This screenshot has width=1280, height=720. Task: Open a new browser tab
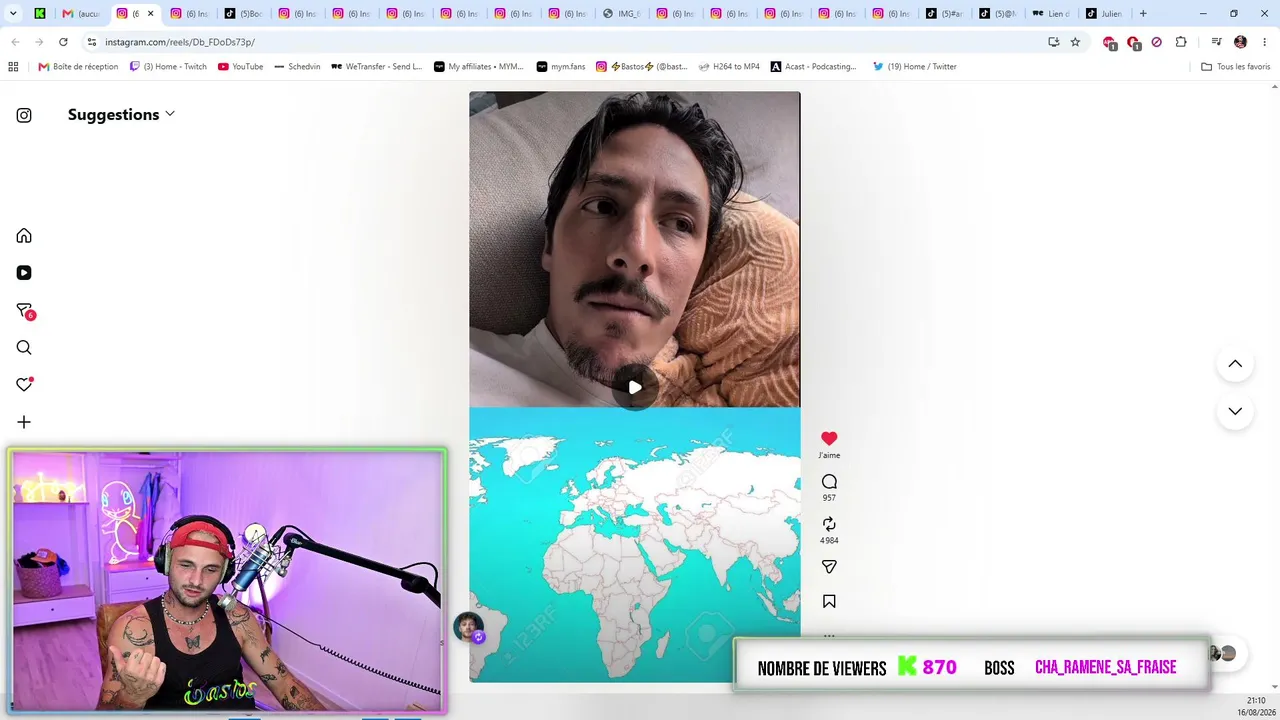(x=1143, y=14)
